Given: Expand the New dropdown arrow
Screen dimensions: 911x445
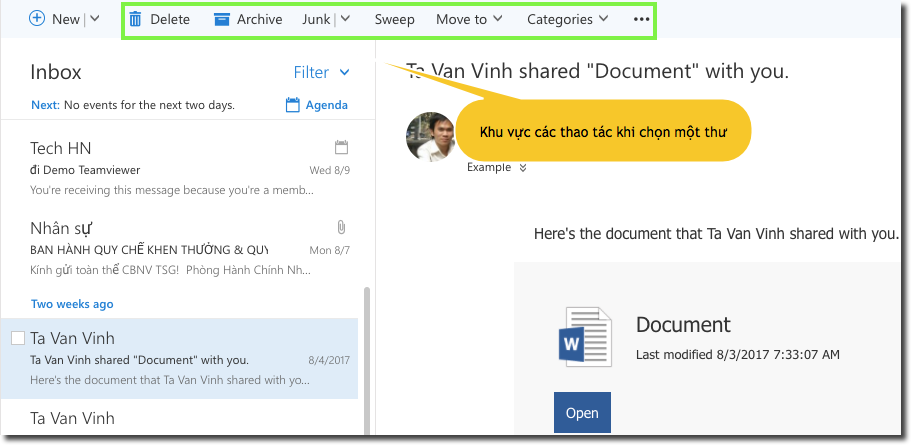Looking at the screenshot, I should (x=94, y=19).
